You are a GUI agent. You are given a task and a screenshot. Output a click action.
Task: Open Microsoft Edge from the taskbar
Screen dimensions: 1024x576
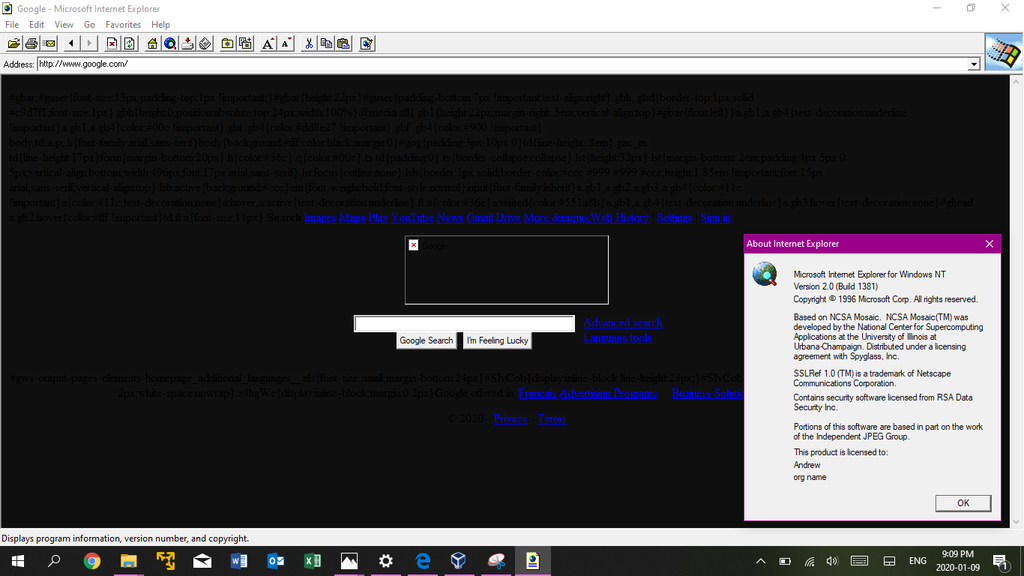click(422, 561)
